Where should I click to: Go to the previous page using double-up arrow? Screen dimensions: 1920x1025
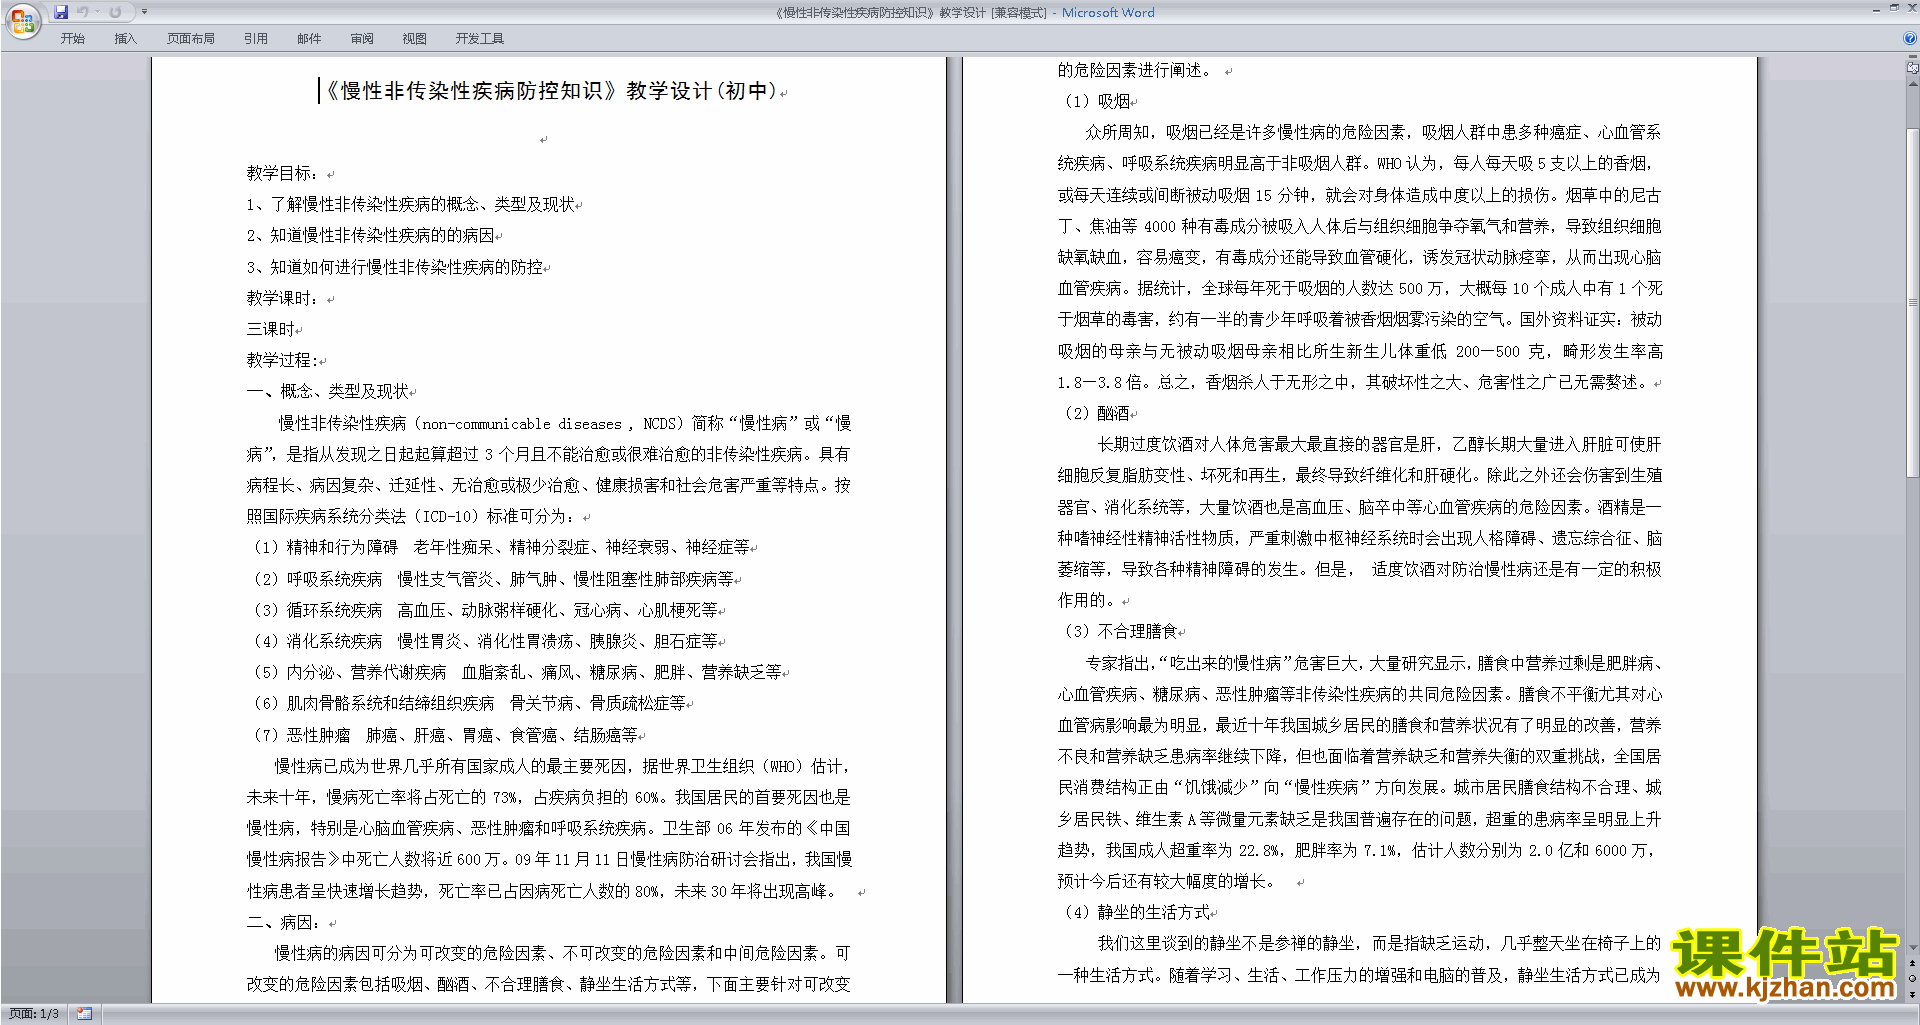coord(1912,963)
